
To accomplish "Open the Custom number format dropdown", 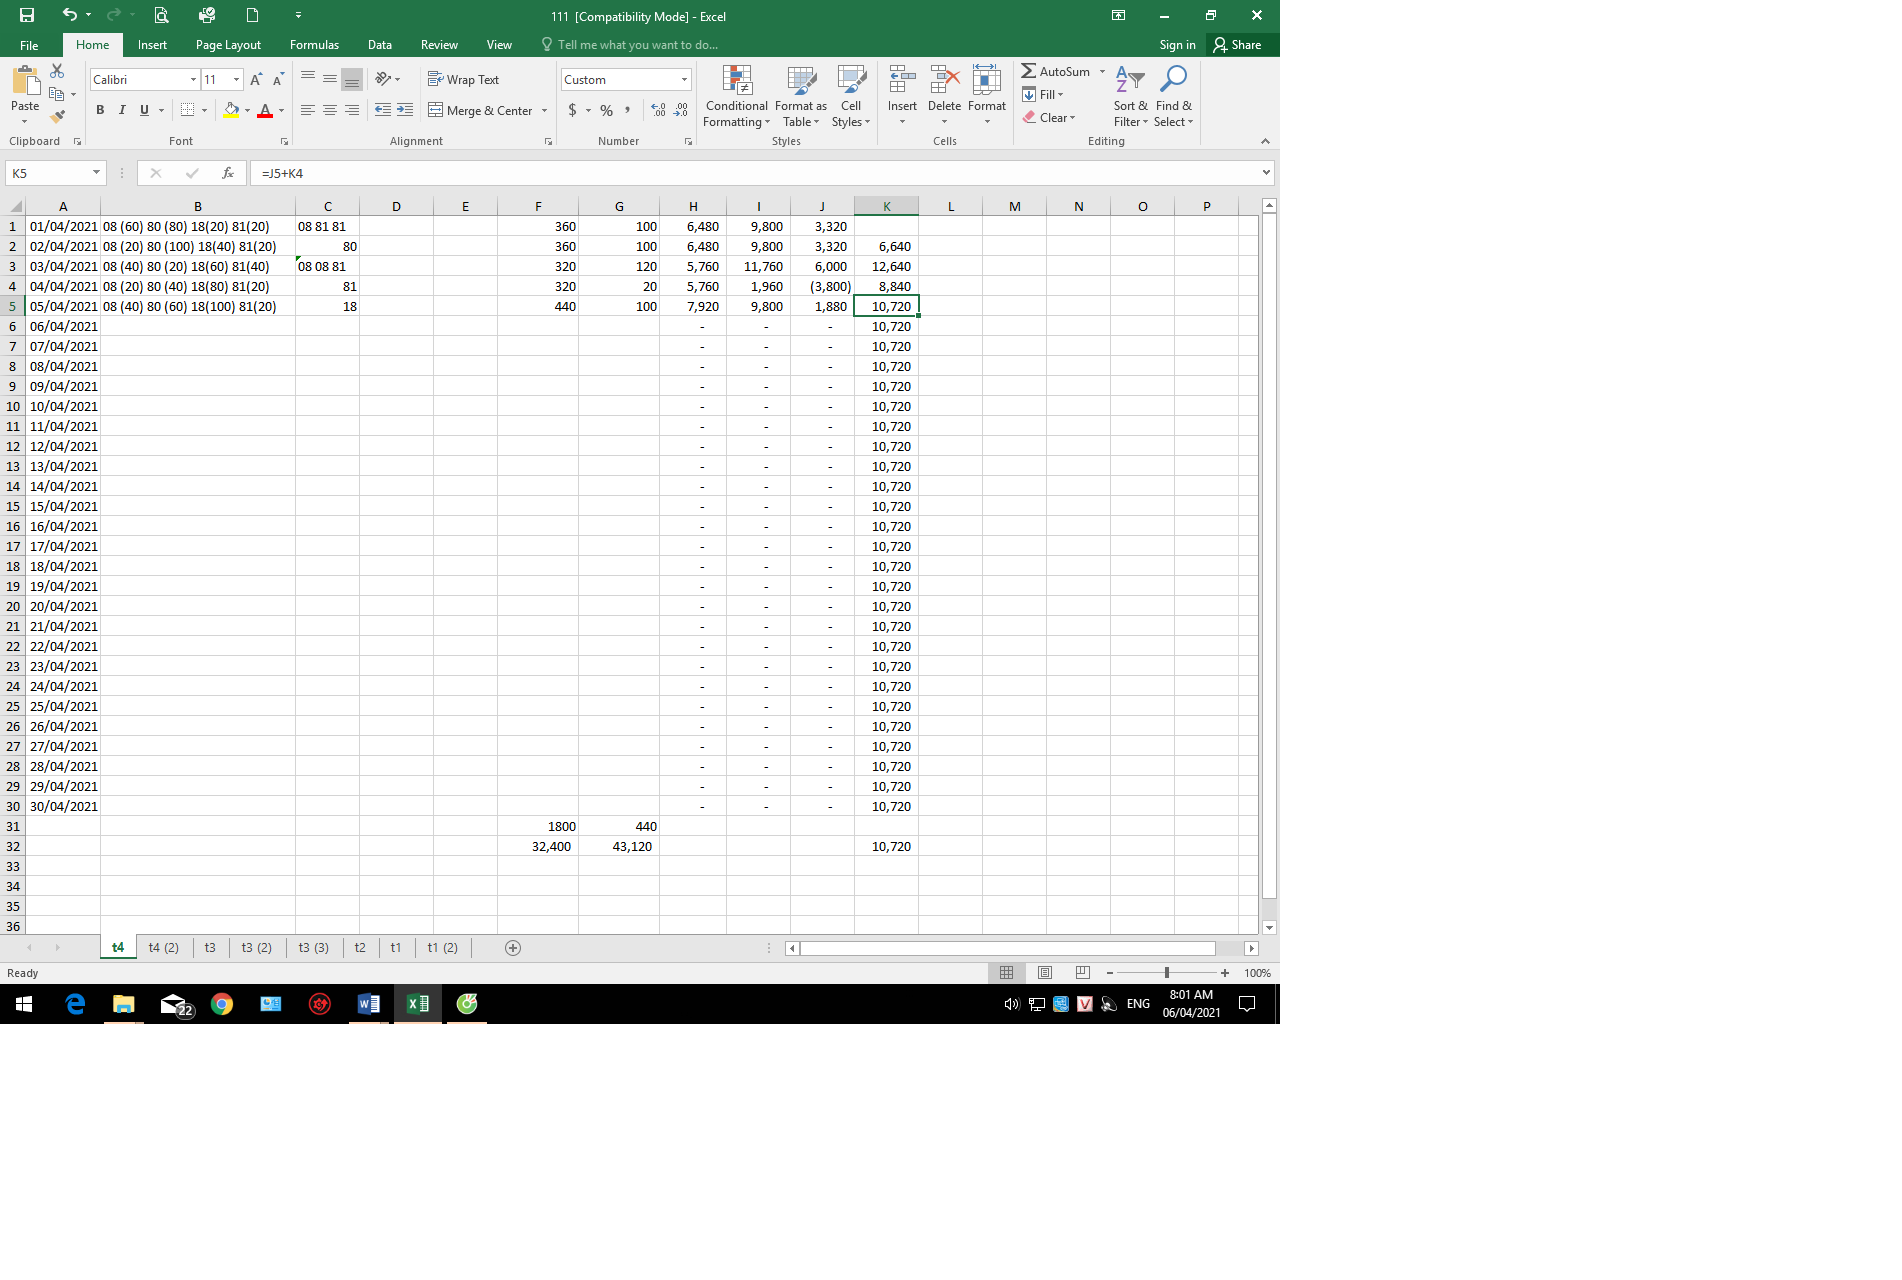I will tap(684, 79).
